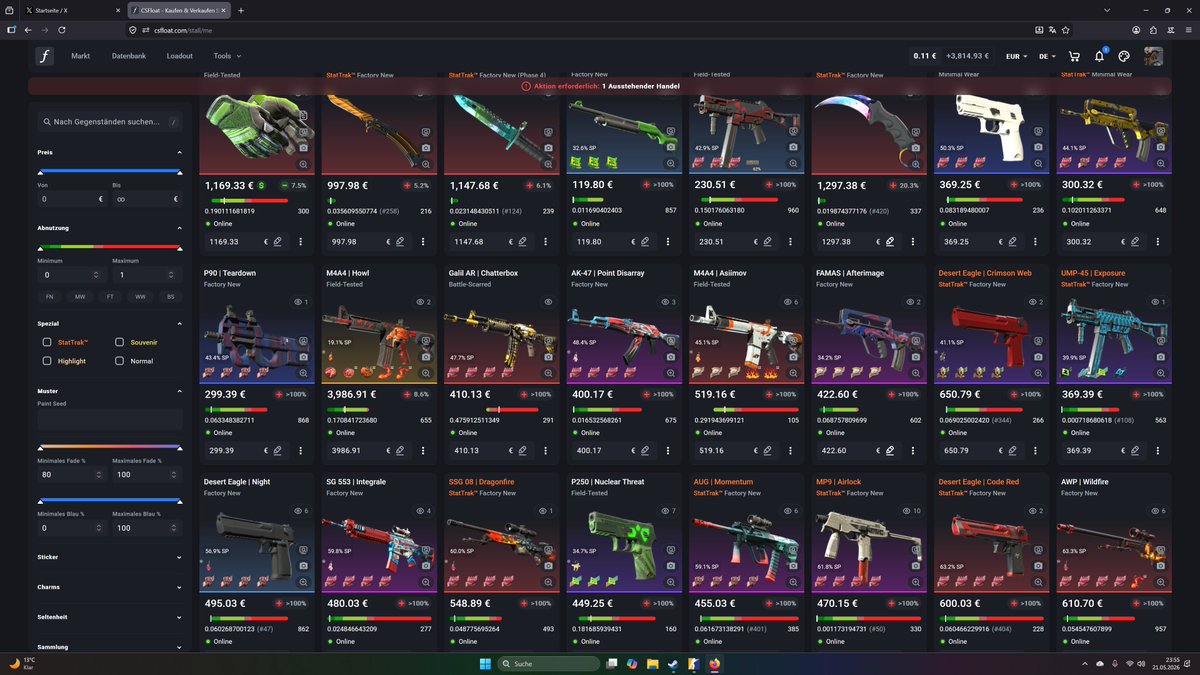The width and height of the screenshot is (1200, 675).
Task: Open more options for FAMAS Afterimage
Action: point(913,451)
